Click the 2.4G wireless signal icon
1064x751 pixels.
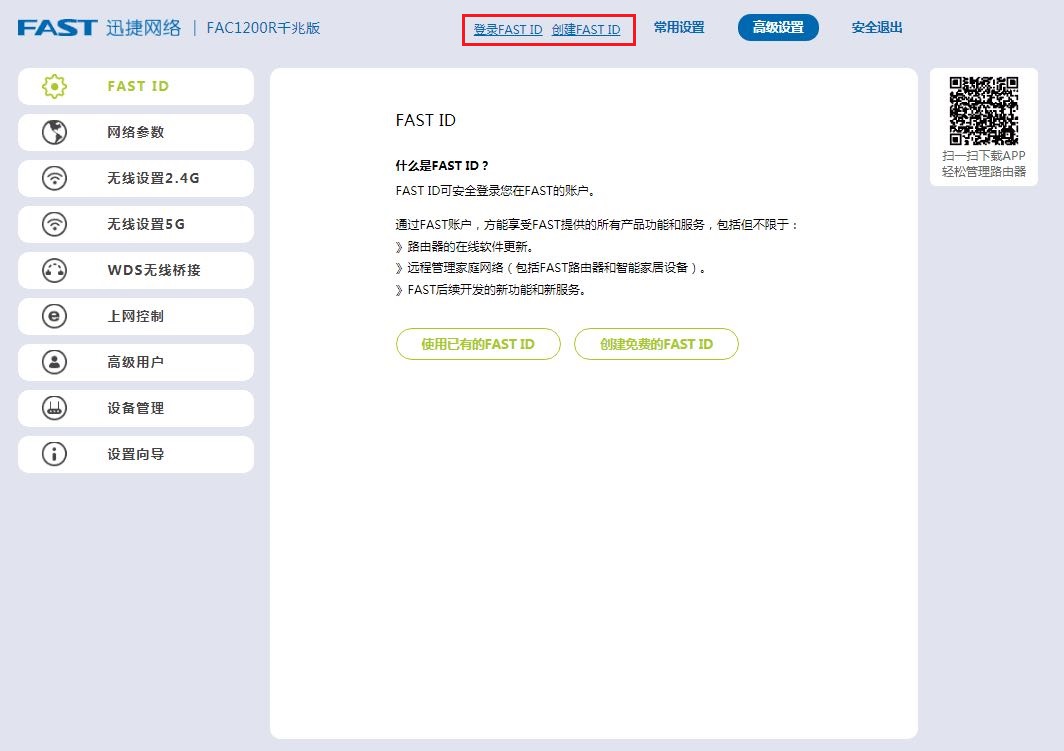[55, 178]
